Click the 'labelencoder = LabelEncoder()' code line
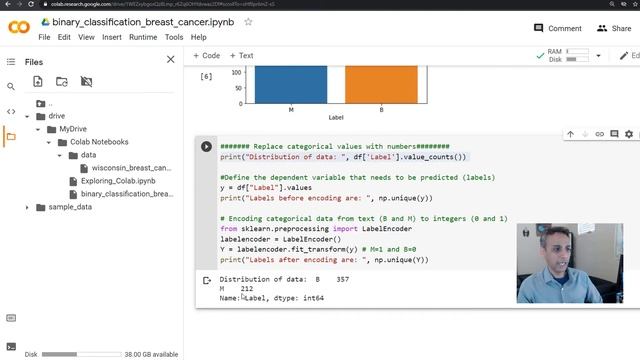640x360 pixels. tap(280, 239)
